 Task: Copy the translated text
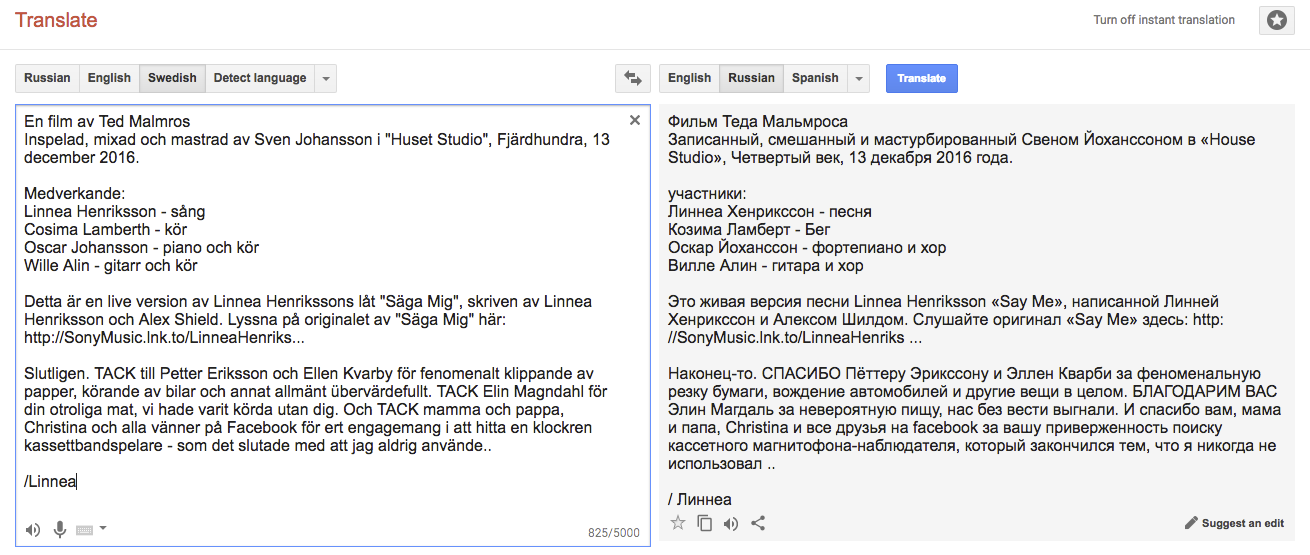pyautogui.click(x=705, y=523)
